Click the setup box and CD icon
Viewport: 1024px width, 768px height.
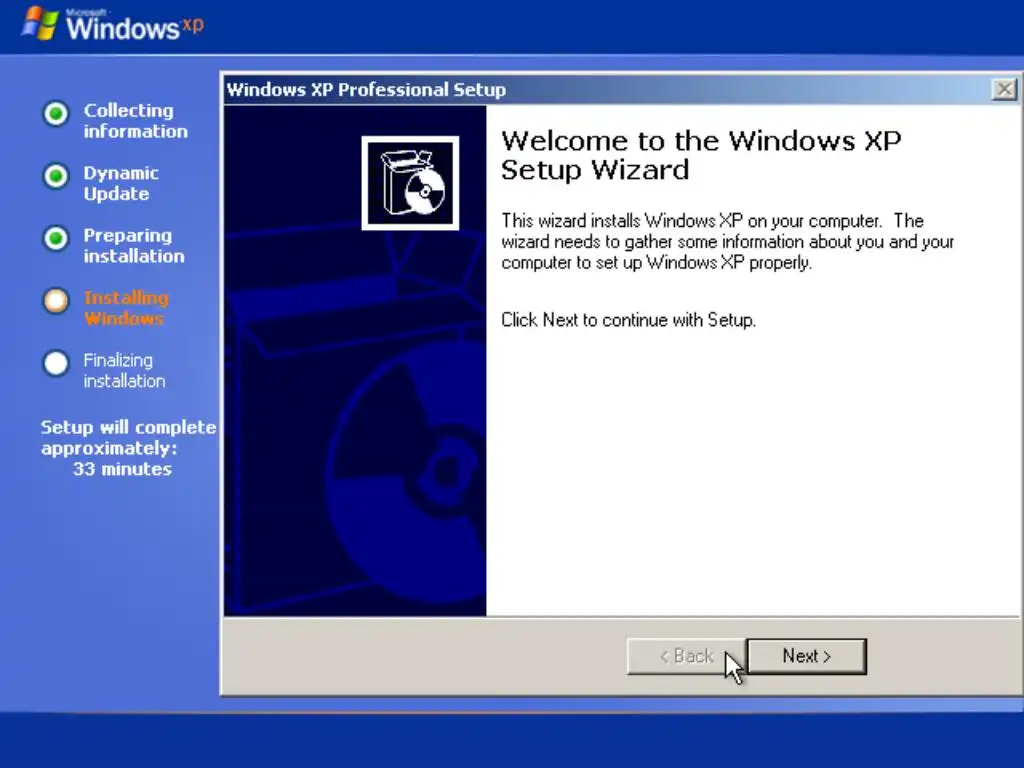tap(410, 183)
